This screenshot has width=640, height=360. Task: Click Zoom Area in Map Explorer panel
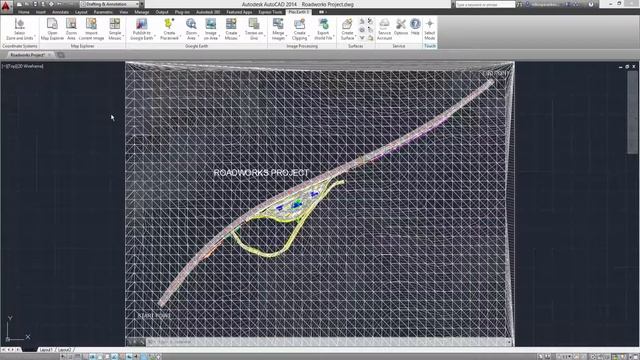pyautogui.click(x=71, y=29)
